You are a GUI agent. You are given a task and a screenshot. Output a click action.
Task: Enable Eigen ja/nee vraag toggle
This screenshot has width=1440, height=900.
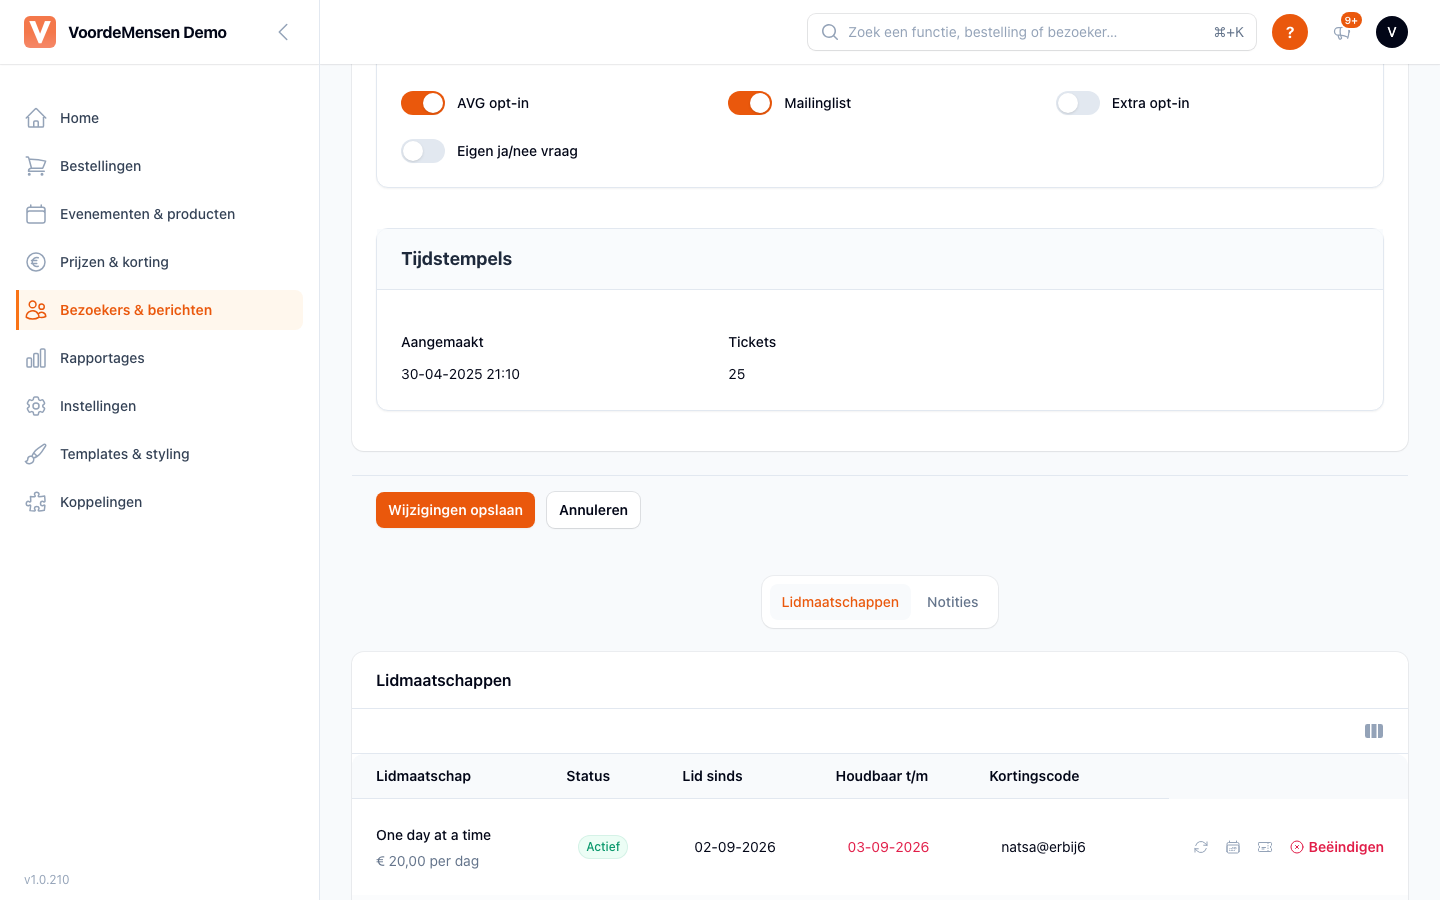[x=423, y=151]
